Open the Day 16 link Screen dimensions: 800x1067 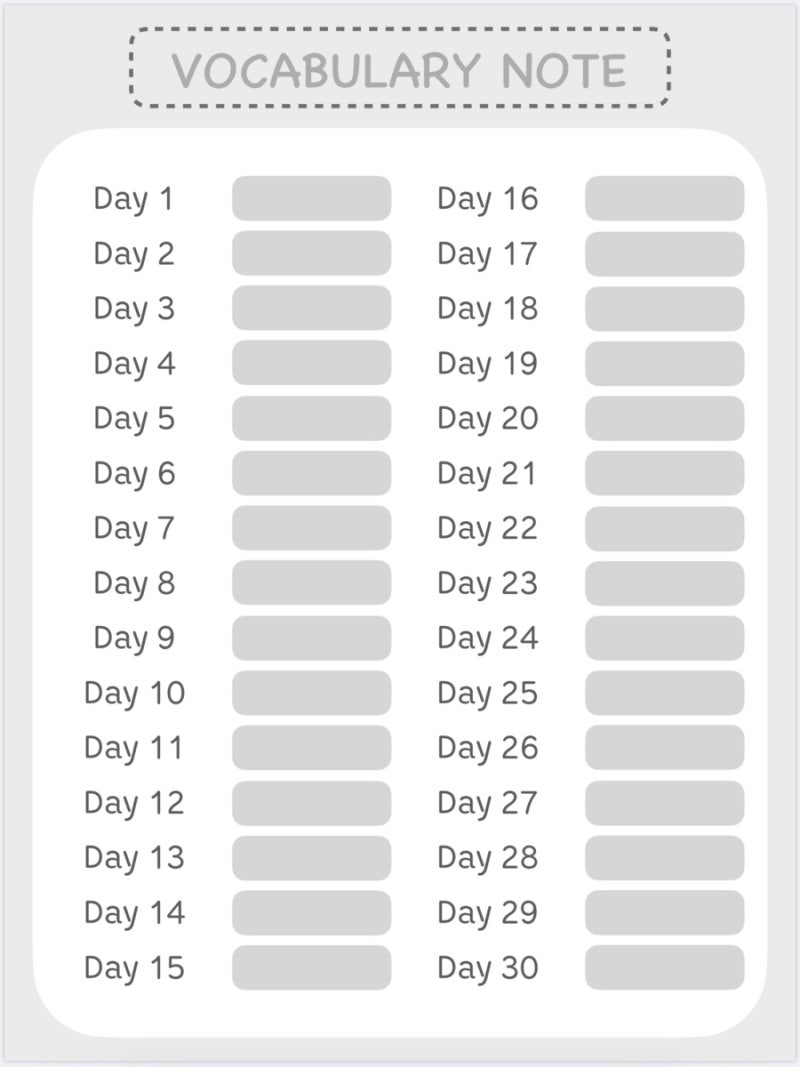[488, 199]
